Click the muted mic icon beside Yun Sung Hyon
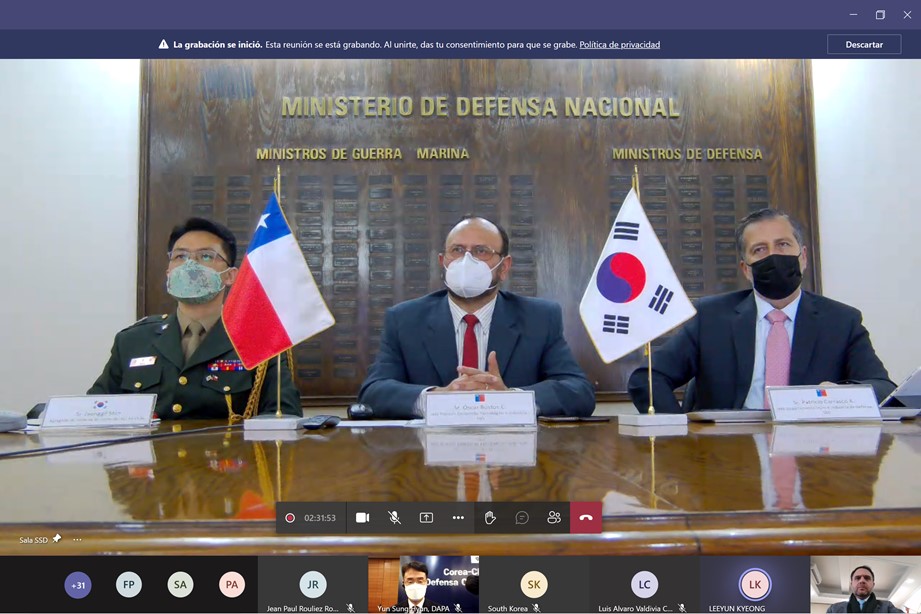921x614 pixels. pos(458,608)
